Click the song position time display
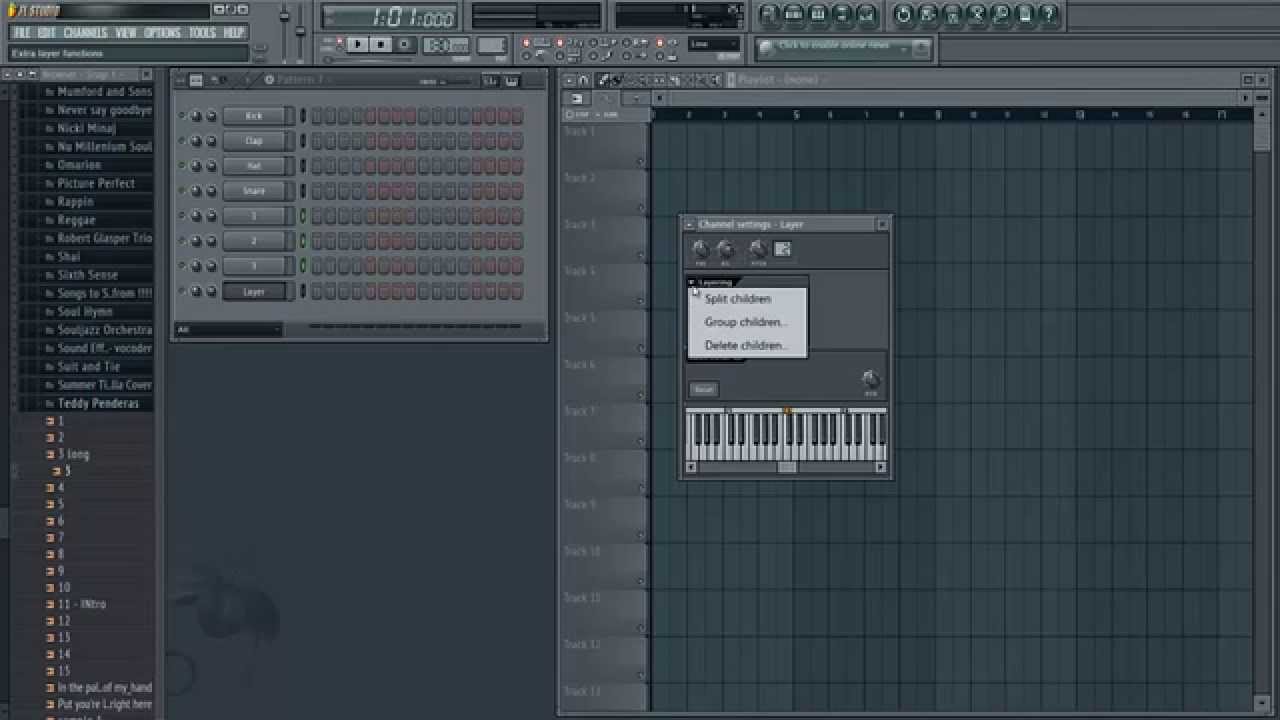 390,17
